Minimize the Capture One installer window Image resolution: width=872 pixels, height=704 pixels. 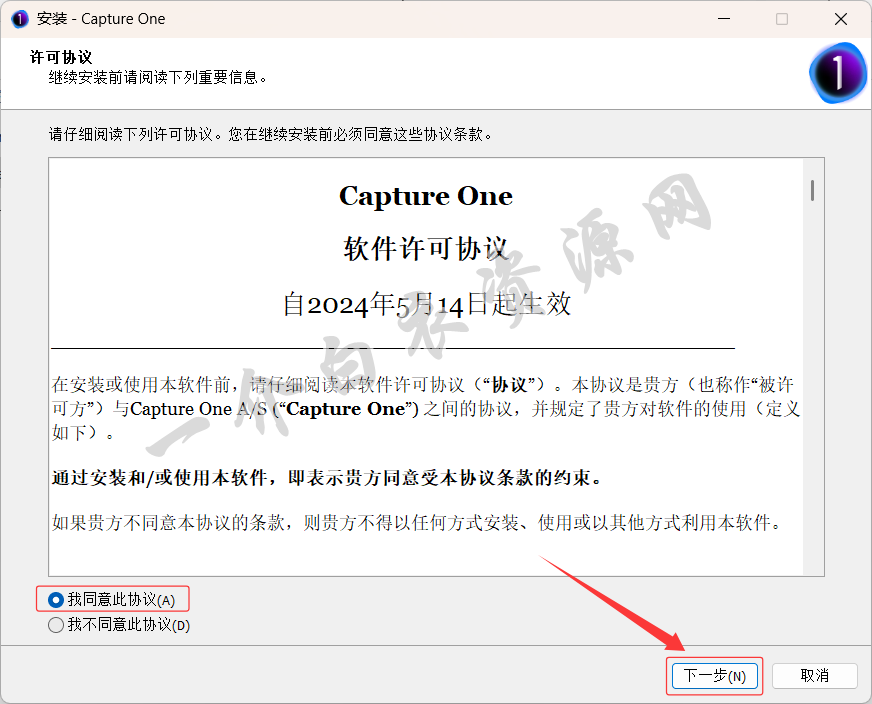coord(724,19)
